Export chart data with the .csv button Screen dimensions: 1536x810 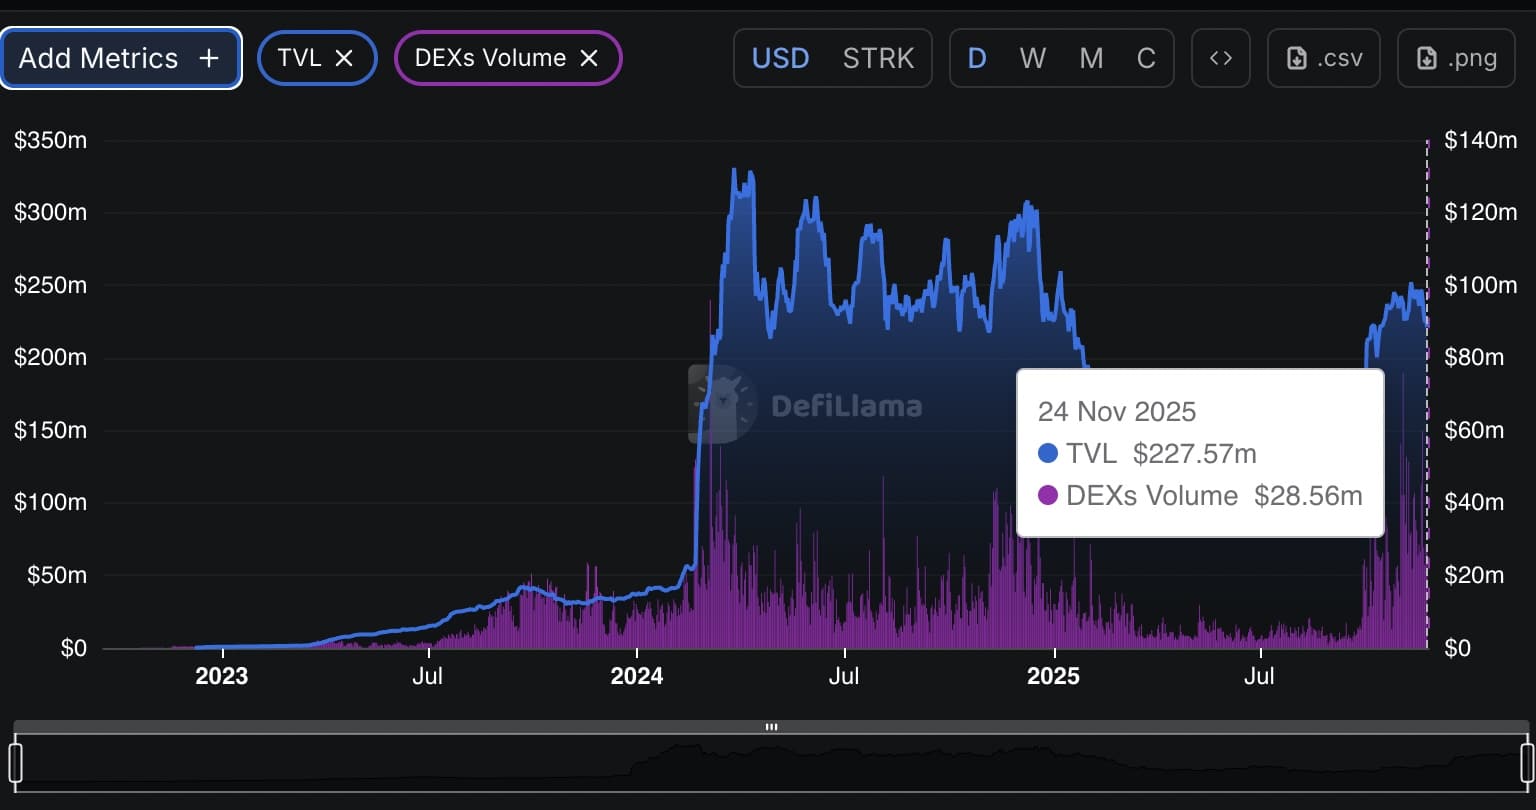pos(1323,57)
